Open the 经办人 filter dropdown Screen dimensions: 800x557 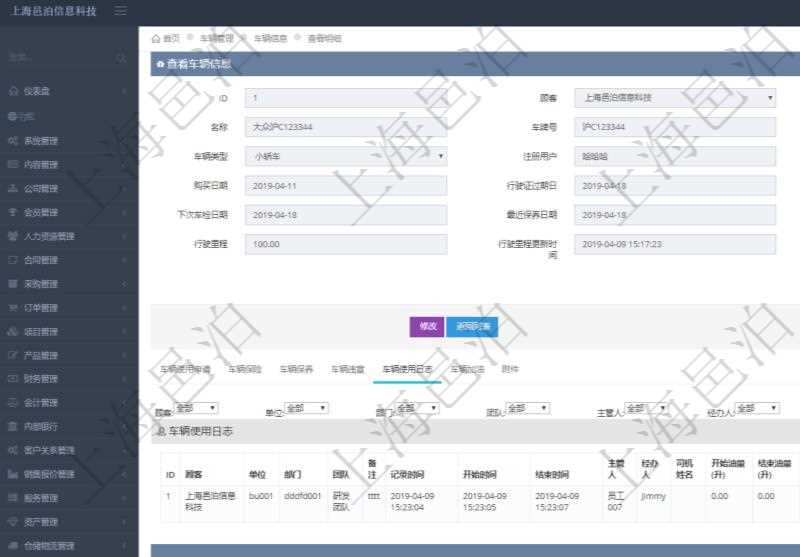tap(756, 408)
